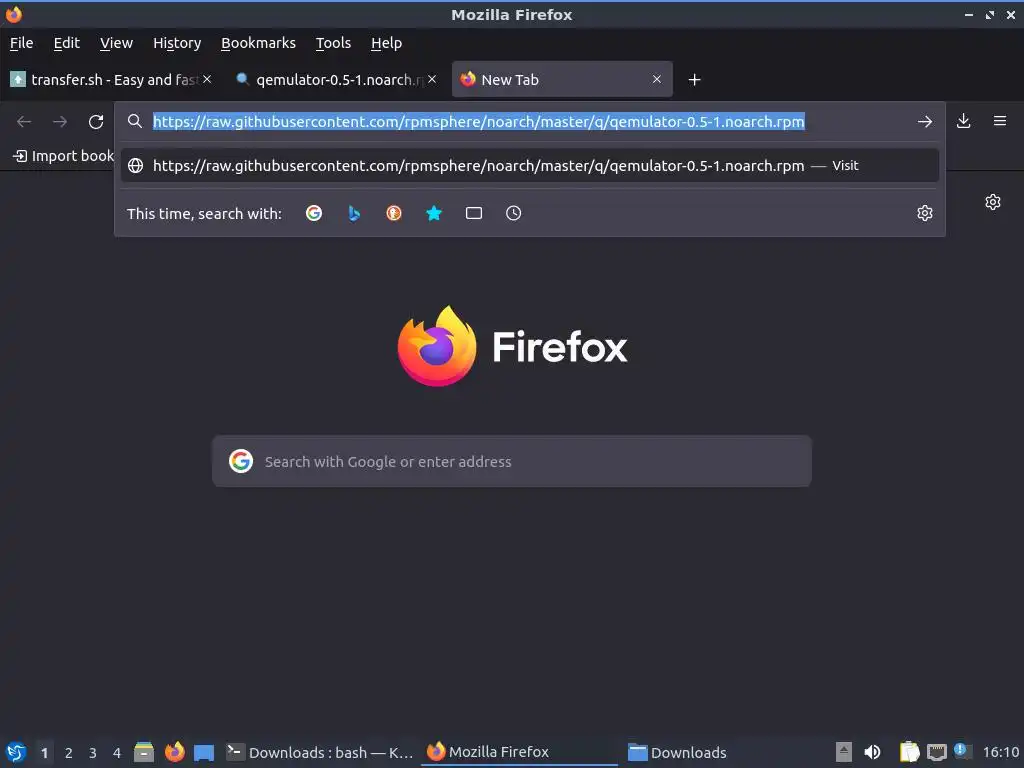1024x768 pixels.
Task: Click the Search with Google box
Action: (x=512, y=461)
